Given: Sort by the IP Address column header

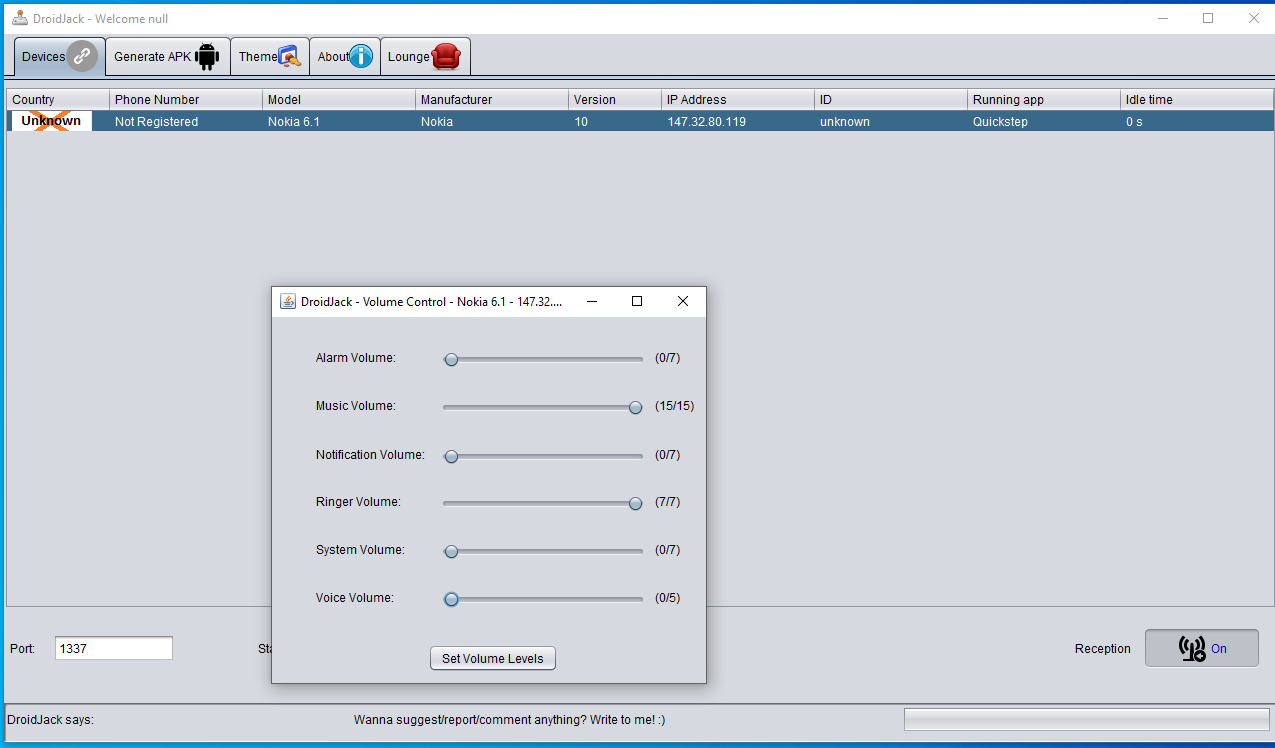Looking at the screenshot, I should click(x=738, y=100).
